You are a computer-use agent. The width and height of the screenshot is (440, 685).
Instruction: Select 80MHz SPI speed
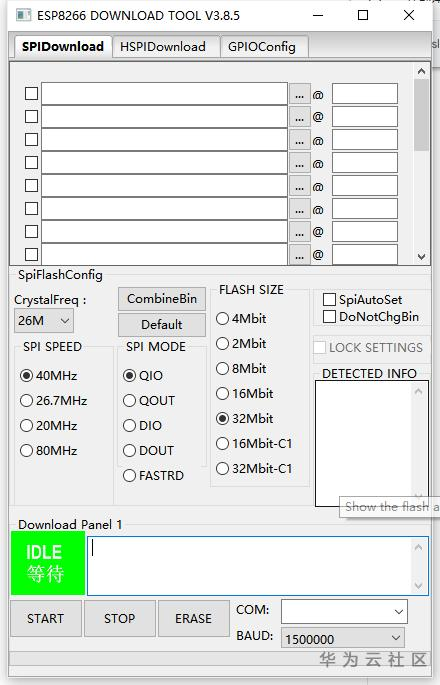point(27,450)
